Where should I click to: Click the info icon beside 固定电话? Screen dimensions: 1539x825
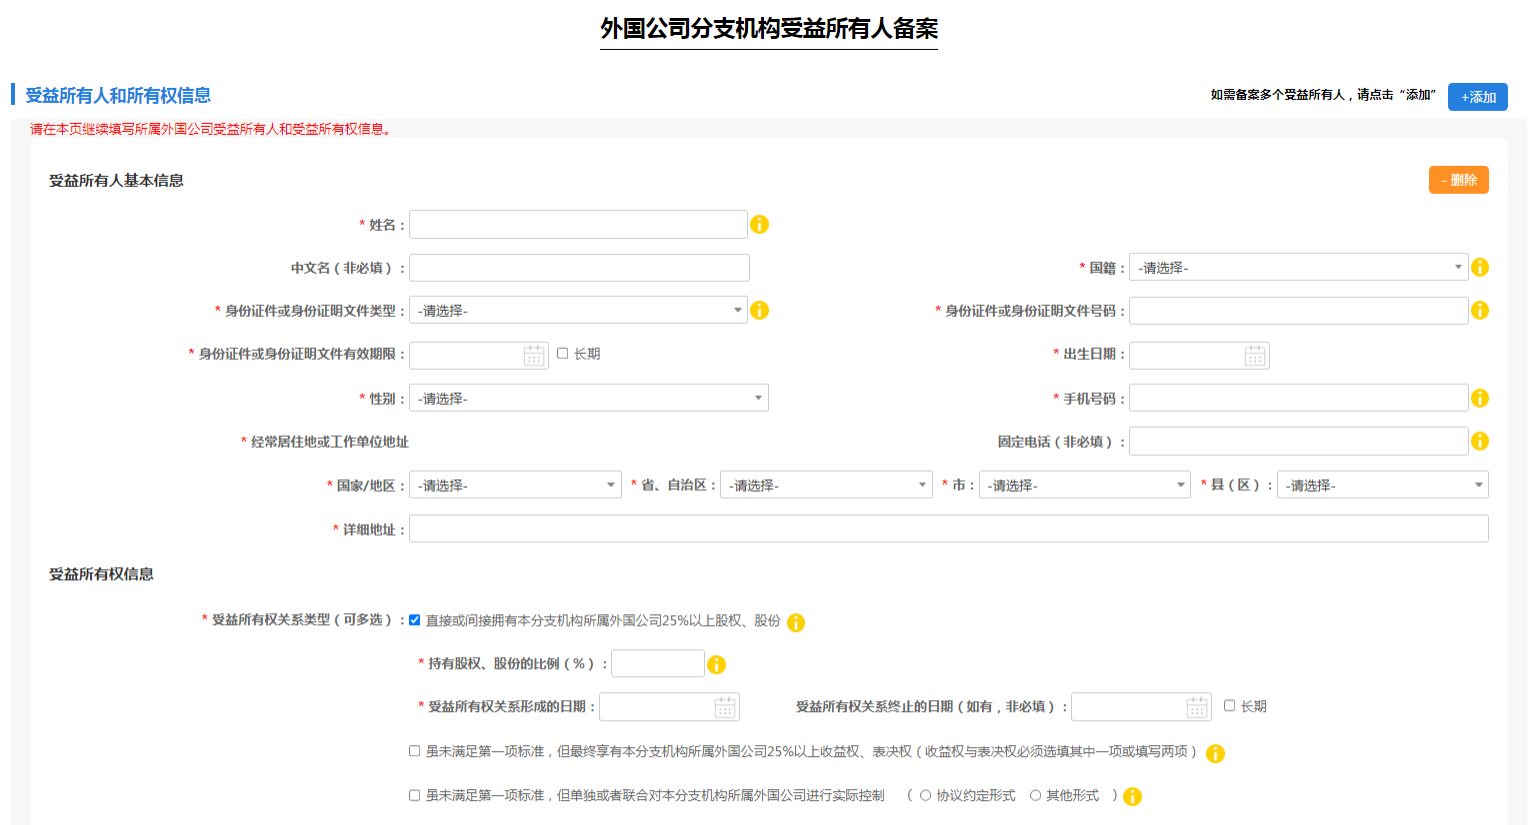[1481, 440]
